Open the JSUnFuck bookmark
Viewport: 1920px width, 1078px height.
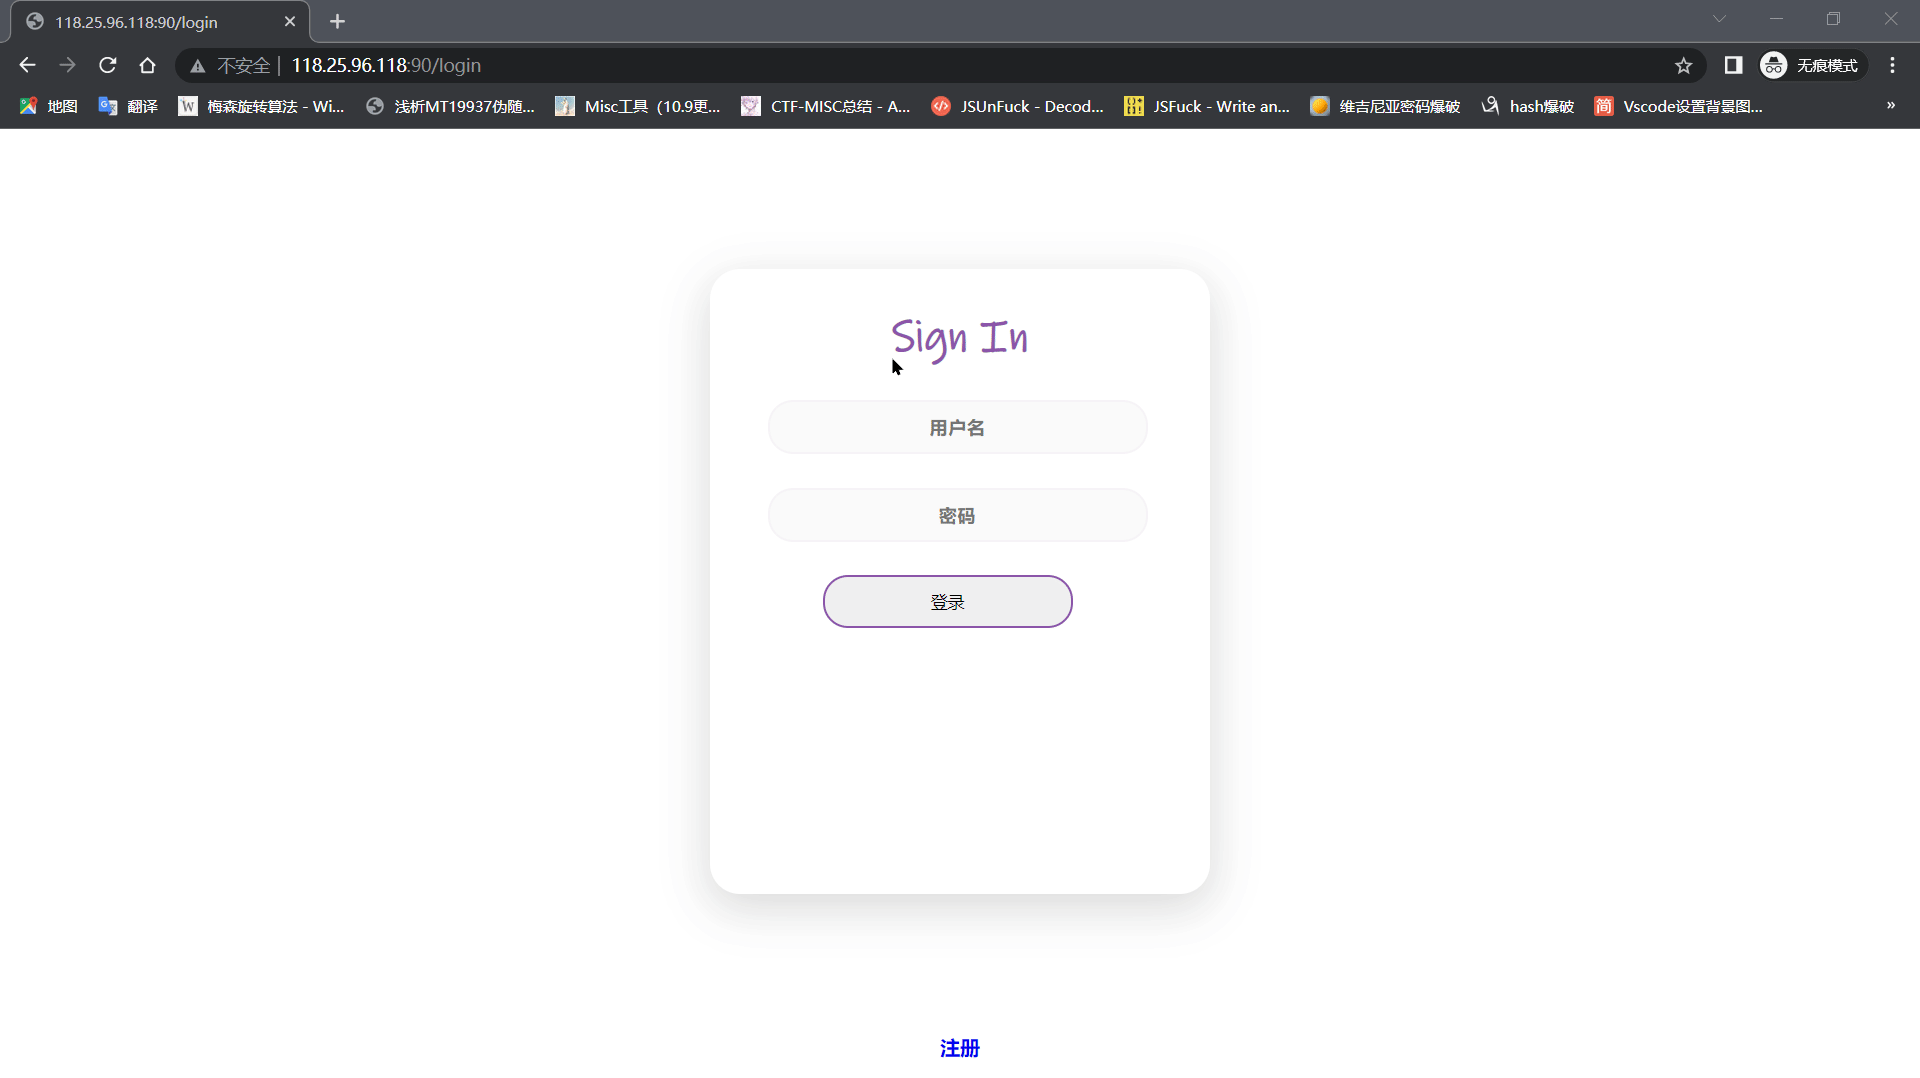[x=1018, y=106]
